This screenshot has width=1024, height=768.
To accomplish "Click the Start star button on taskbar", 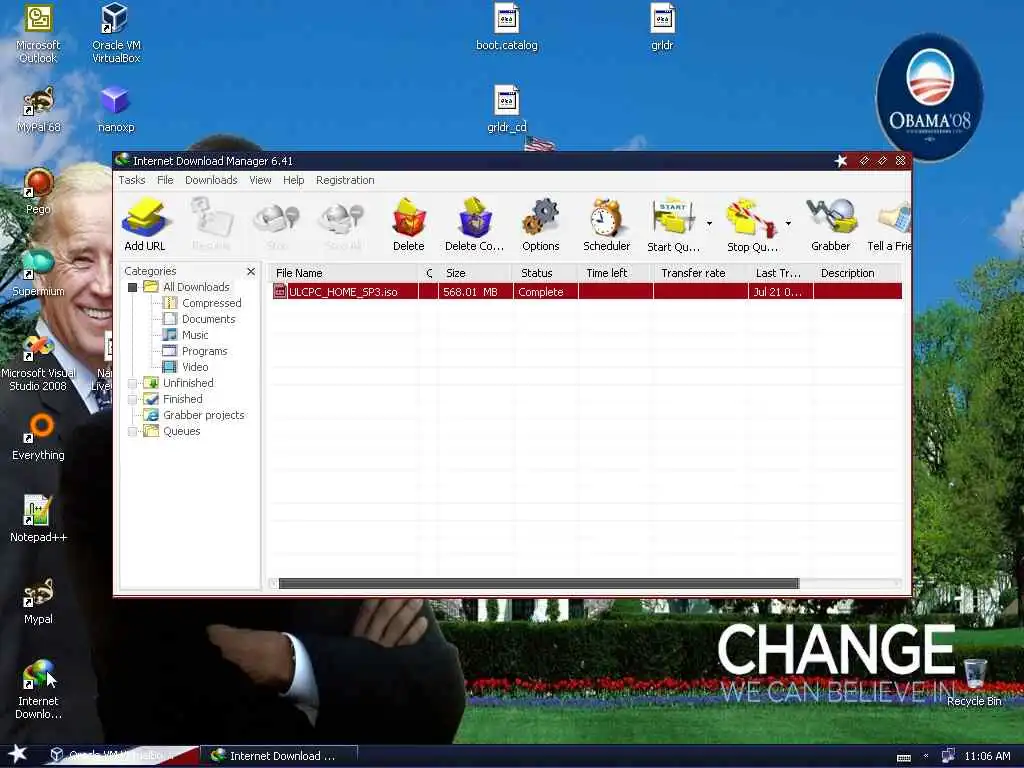I will click(x=18, y=754).
